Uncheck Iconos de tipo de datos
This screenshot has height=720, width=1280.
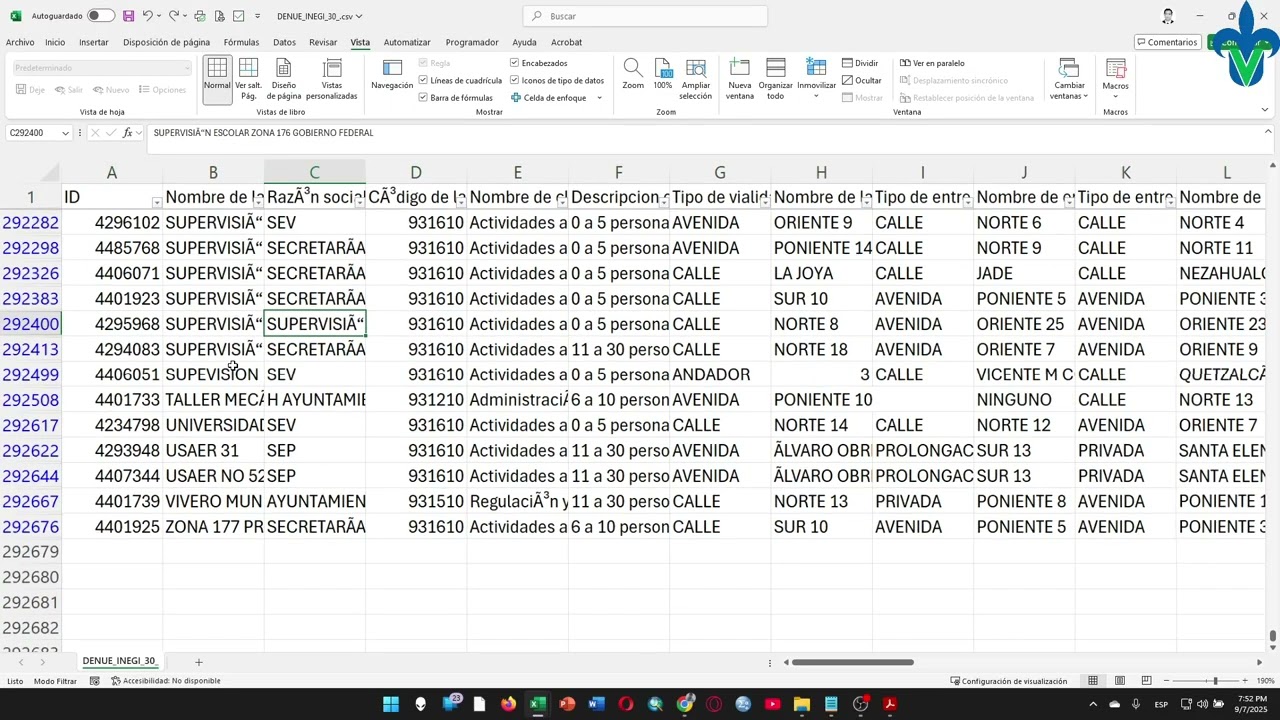[x=557, y=80]
